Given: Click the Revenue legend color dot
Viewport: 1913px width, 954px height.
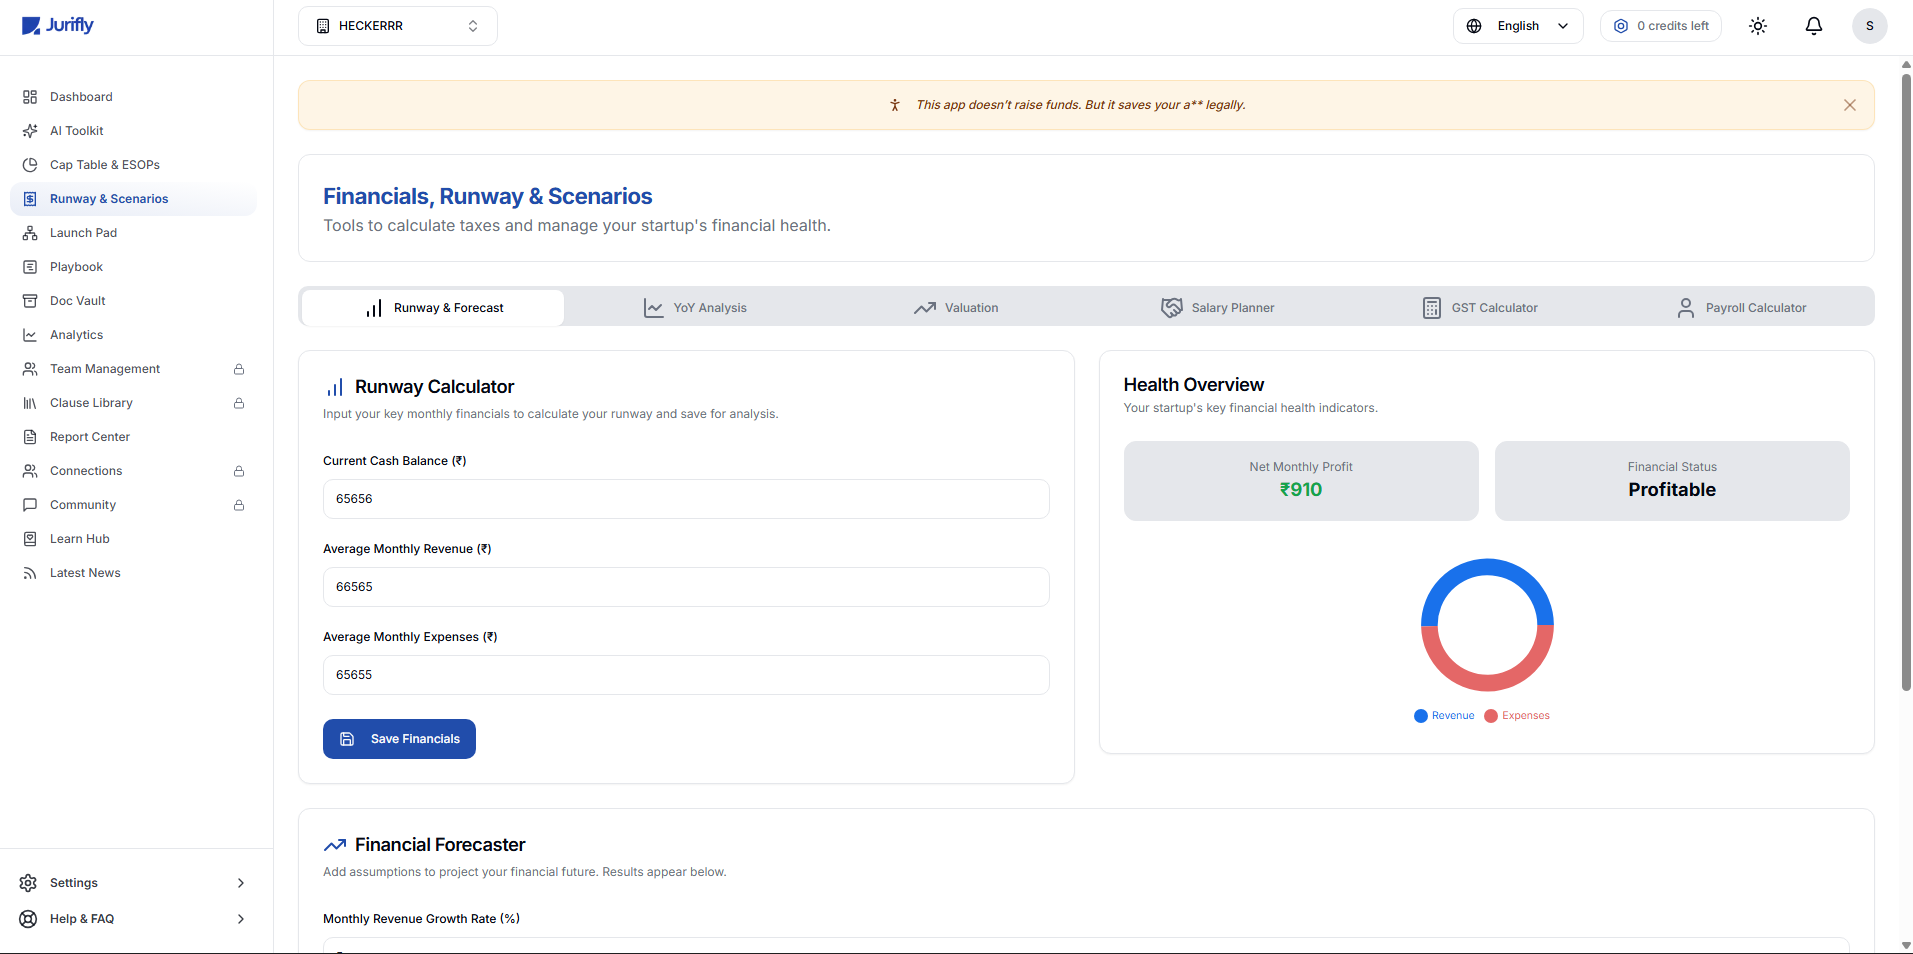Looking at the screenshot, I should (x=1420, y=716).
